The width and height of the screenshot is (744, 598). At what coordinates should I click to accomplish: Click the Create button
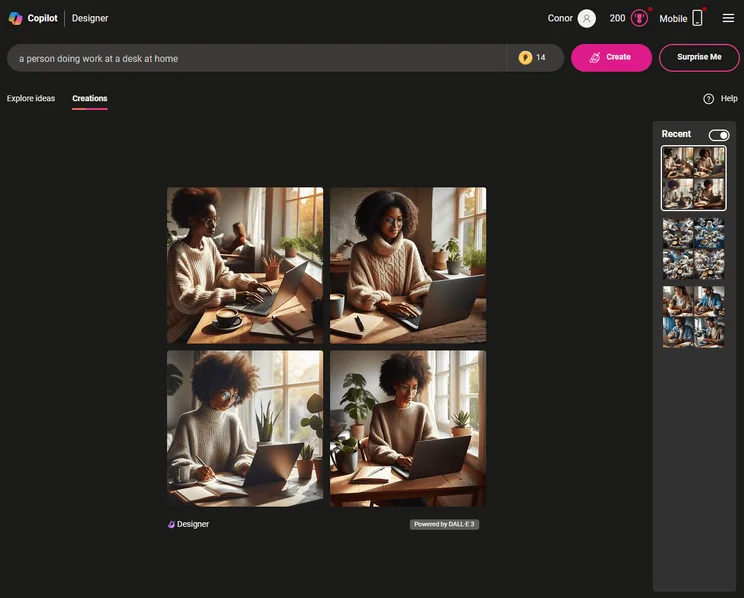(611, 57)
